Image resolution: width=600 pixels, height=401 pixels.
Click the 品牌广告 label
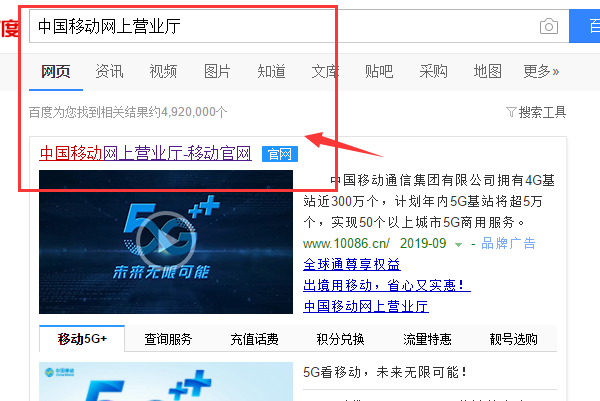click(508, 243)
